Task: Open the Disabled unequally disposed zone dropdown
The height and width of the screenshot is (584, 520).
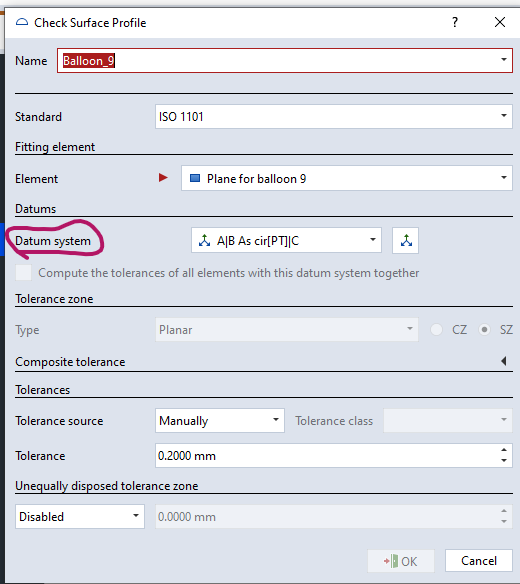Action: [x=80, y=517]
